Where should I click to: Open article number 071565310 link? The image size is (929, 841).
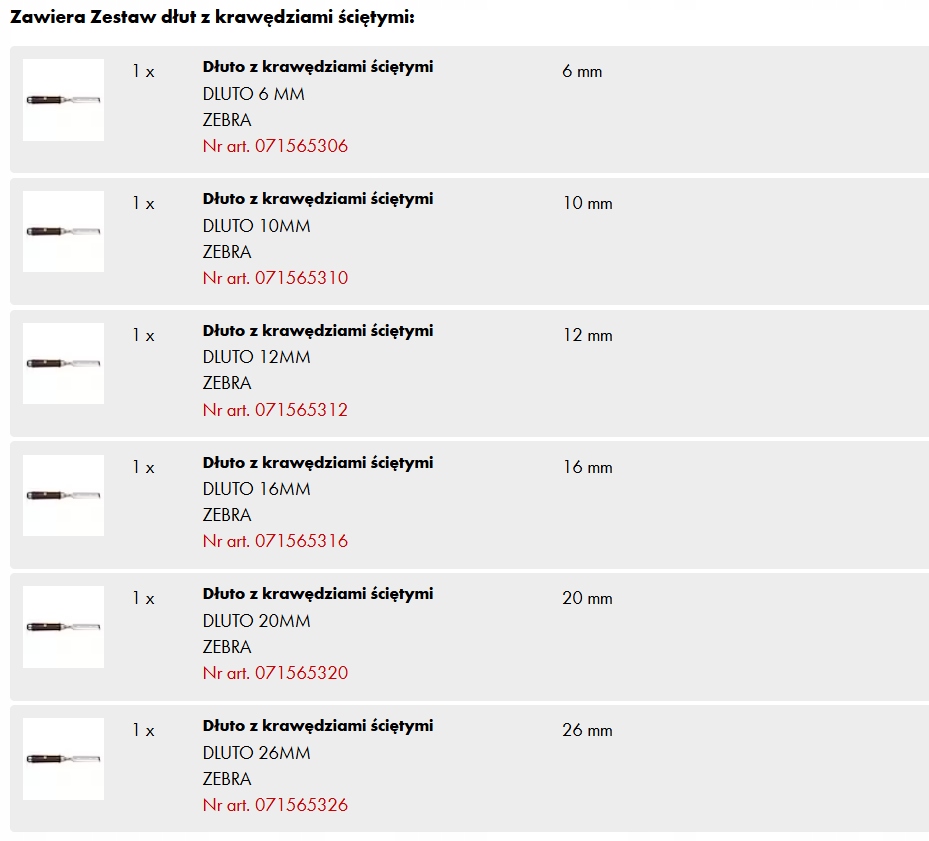click(x=275, y=278)
